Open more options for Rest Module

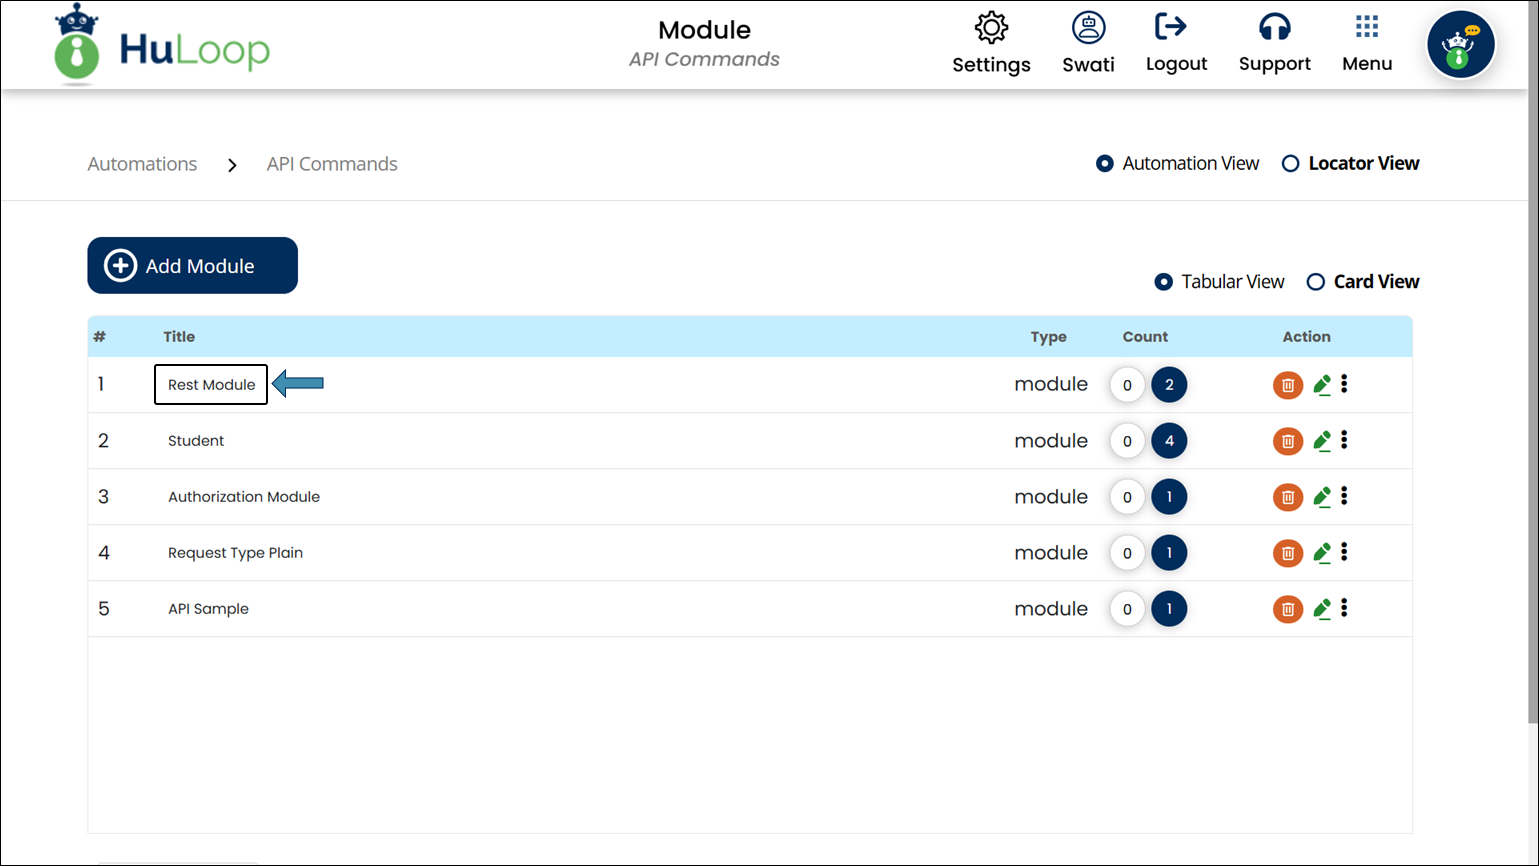1345,384
